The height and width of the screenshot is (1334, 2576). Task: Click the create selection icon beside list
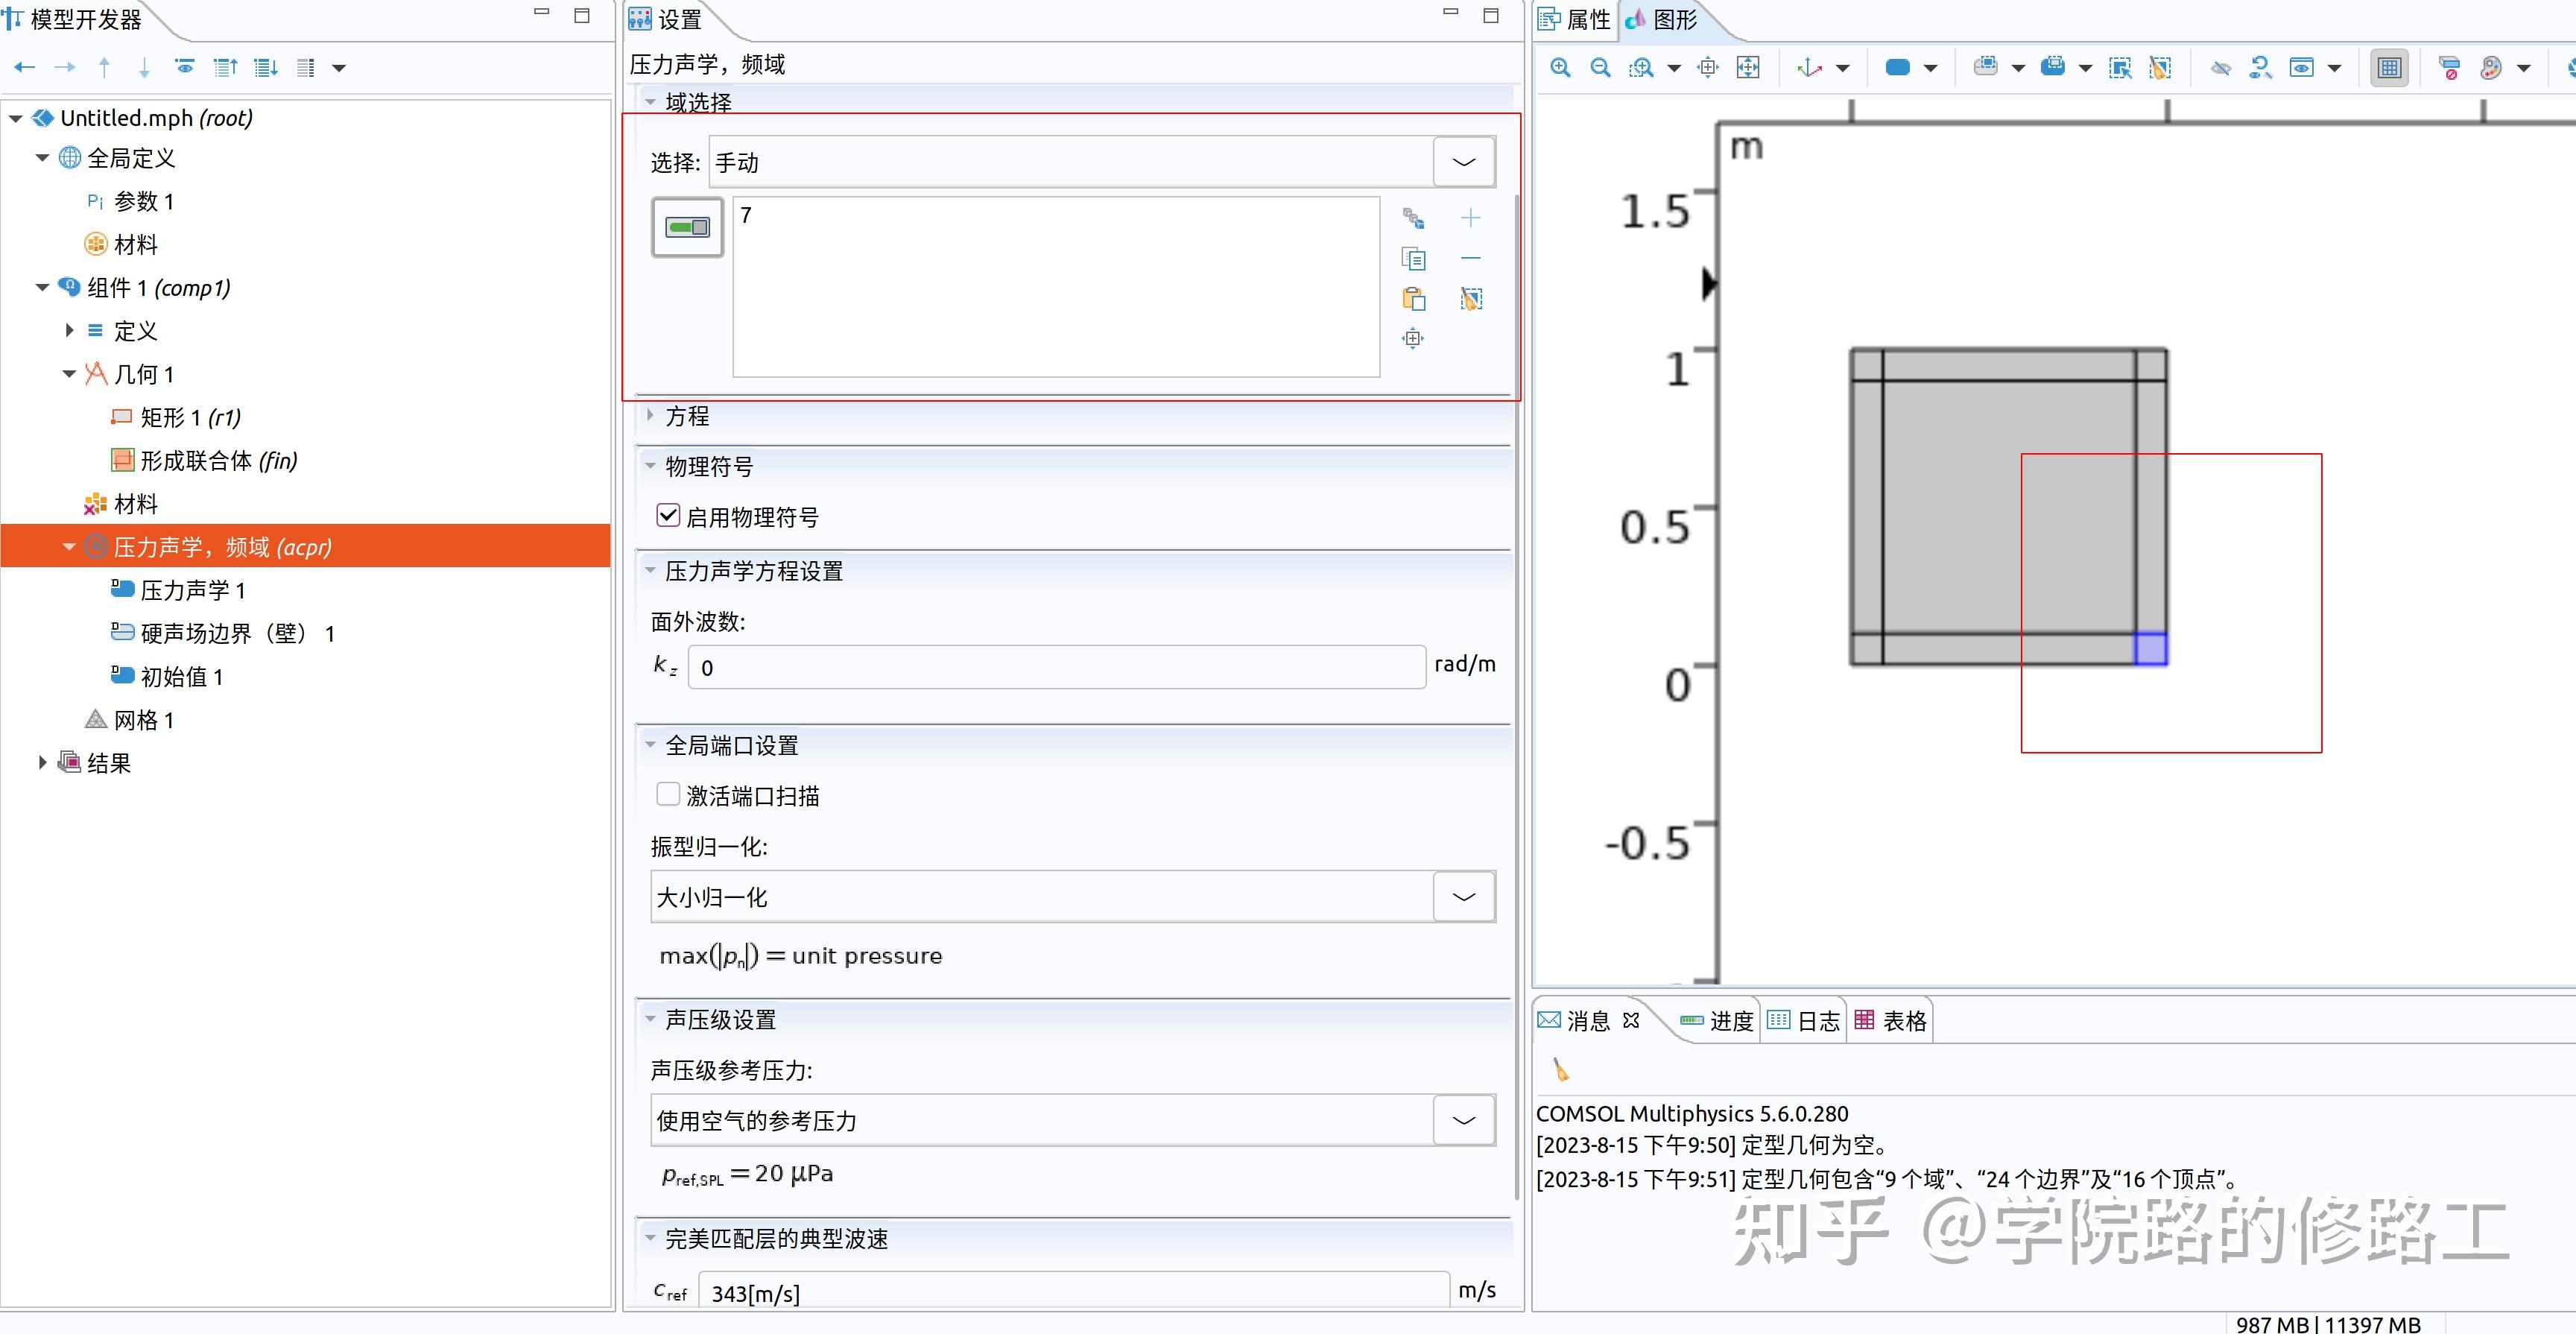[1413, 218]
